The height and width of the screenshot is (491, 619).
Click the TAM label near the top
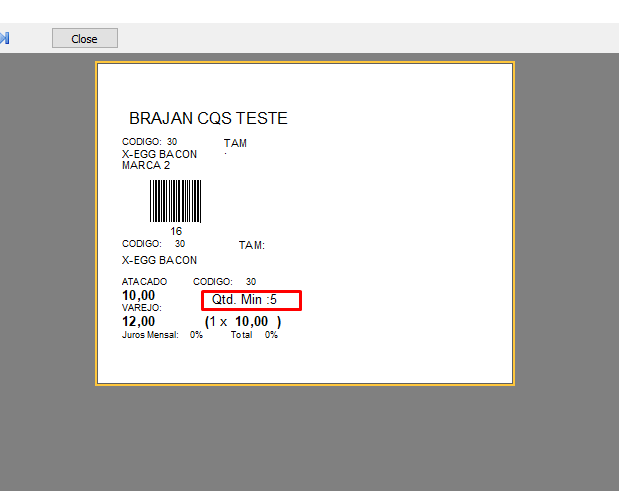coord(235,143)
